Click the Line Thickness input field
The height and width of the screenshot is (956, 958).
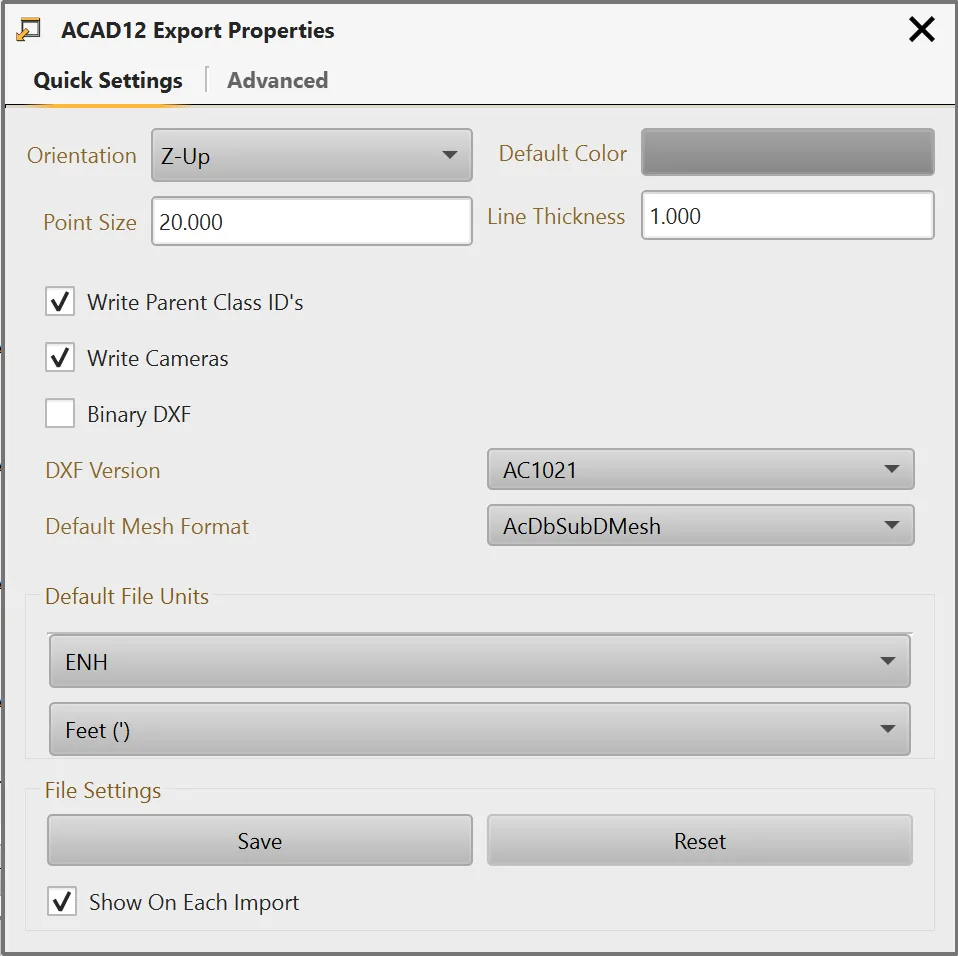788,215
